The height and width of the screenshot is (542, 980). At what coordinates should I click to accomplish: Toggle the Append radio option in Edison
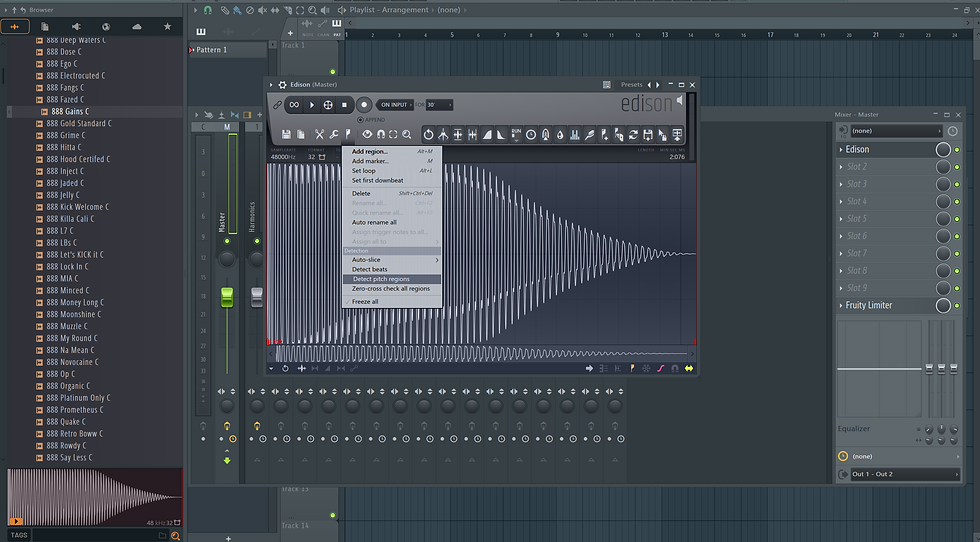coord(361,119)
